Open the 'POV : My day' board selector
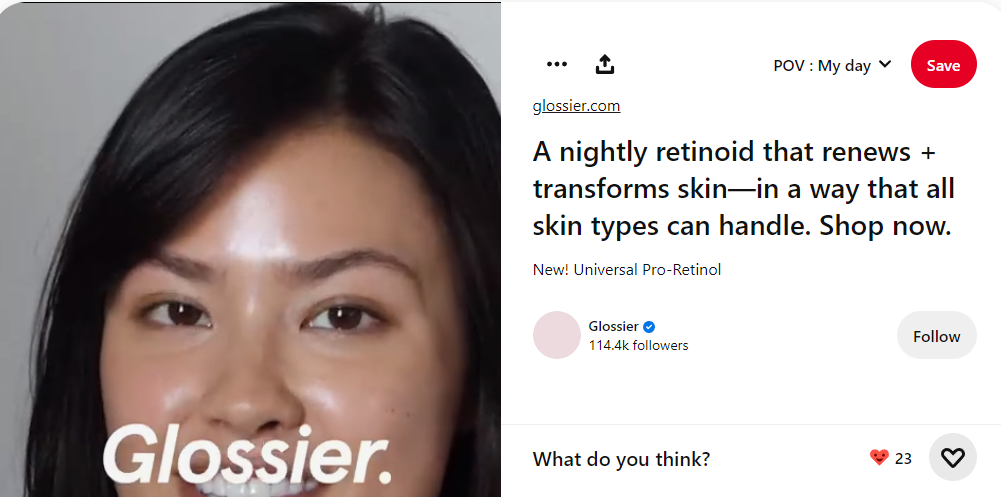This screenshot has height=497, width=1001. (832, 65)
